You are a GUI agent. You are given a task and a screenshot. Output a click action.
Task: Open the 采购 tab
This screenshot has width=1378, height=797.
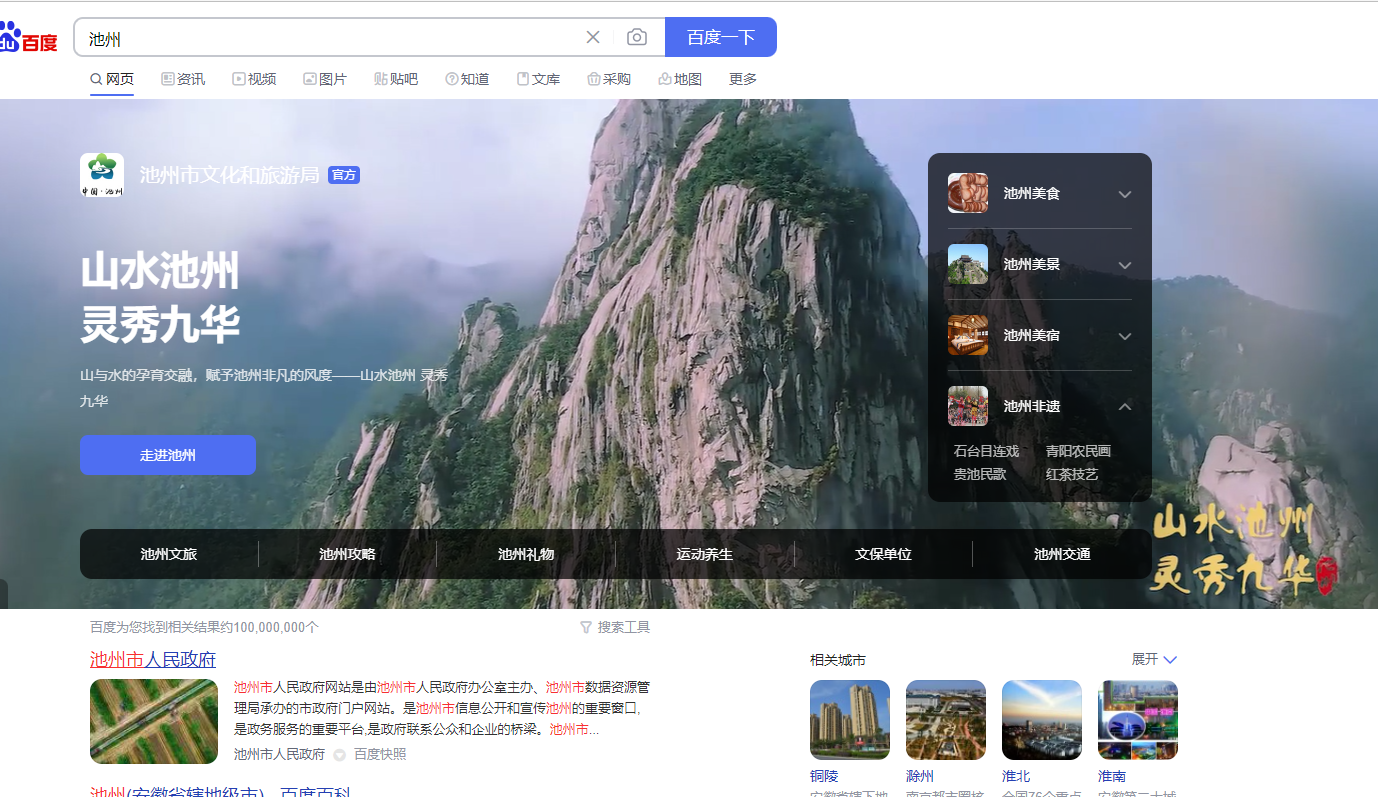click(x=609, y=79)
